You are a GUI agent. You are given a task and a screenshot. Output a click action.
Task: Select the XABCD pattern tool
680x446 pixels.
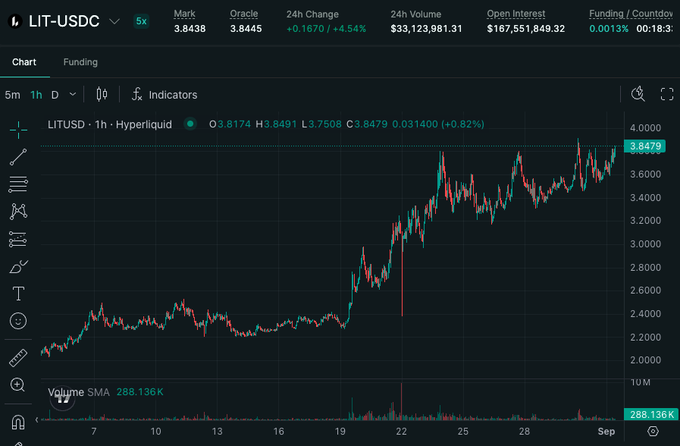coord(18,212)
